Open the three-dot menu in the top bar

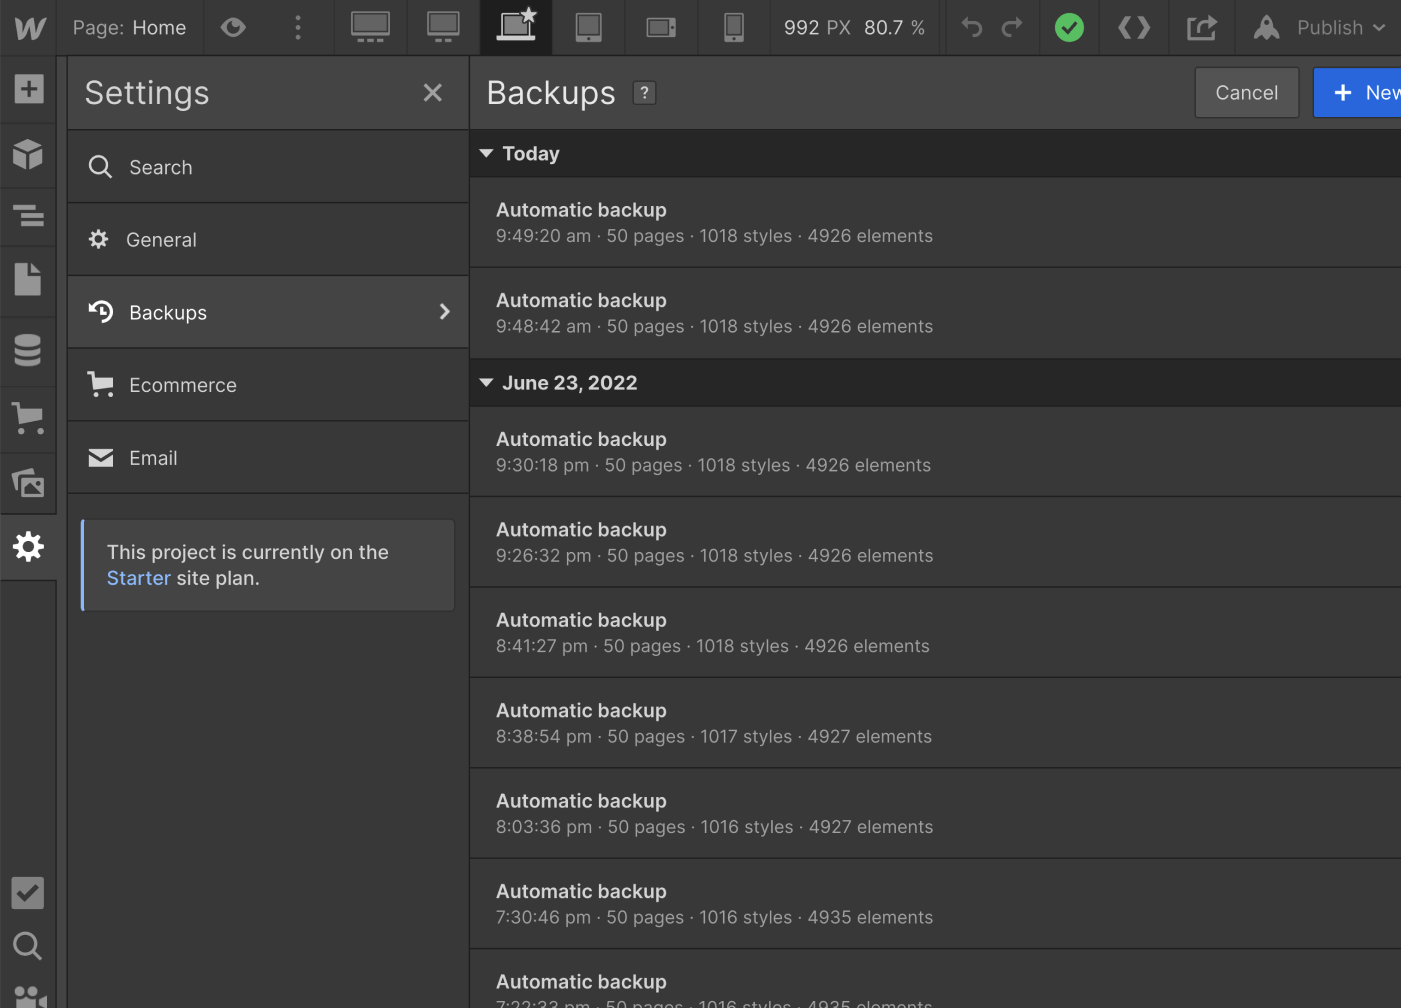[297, 27]
